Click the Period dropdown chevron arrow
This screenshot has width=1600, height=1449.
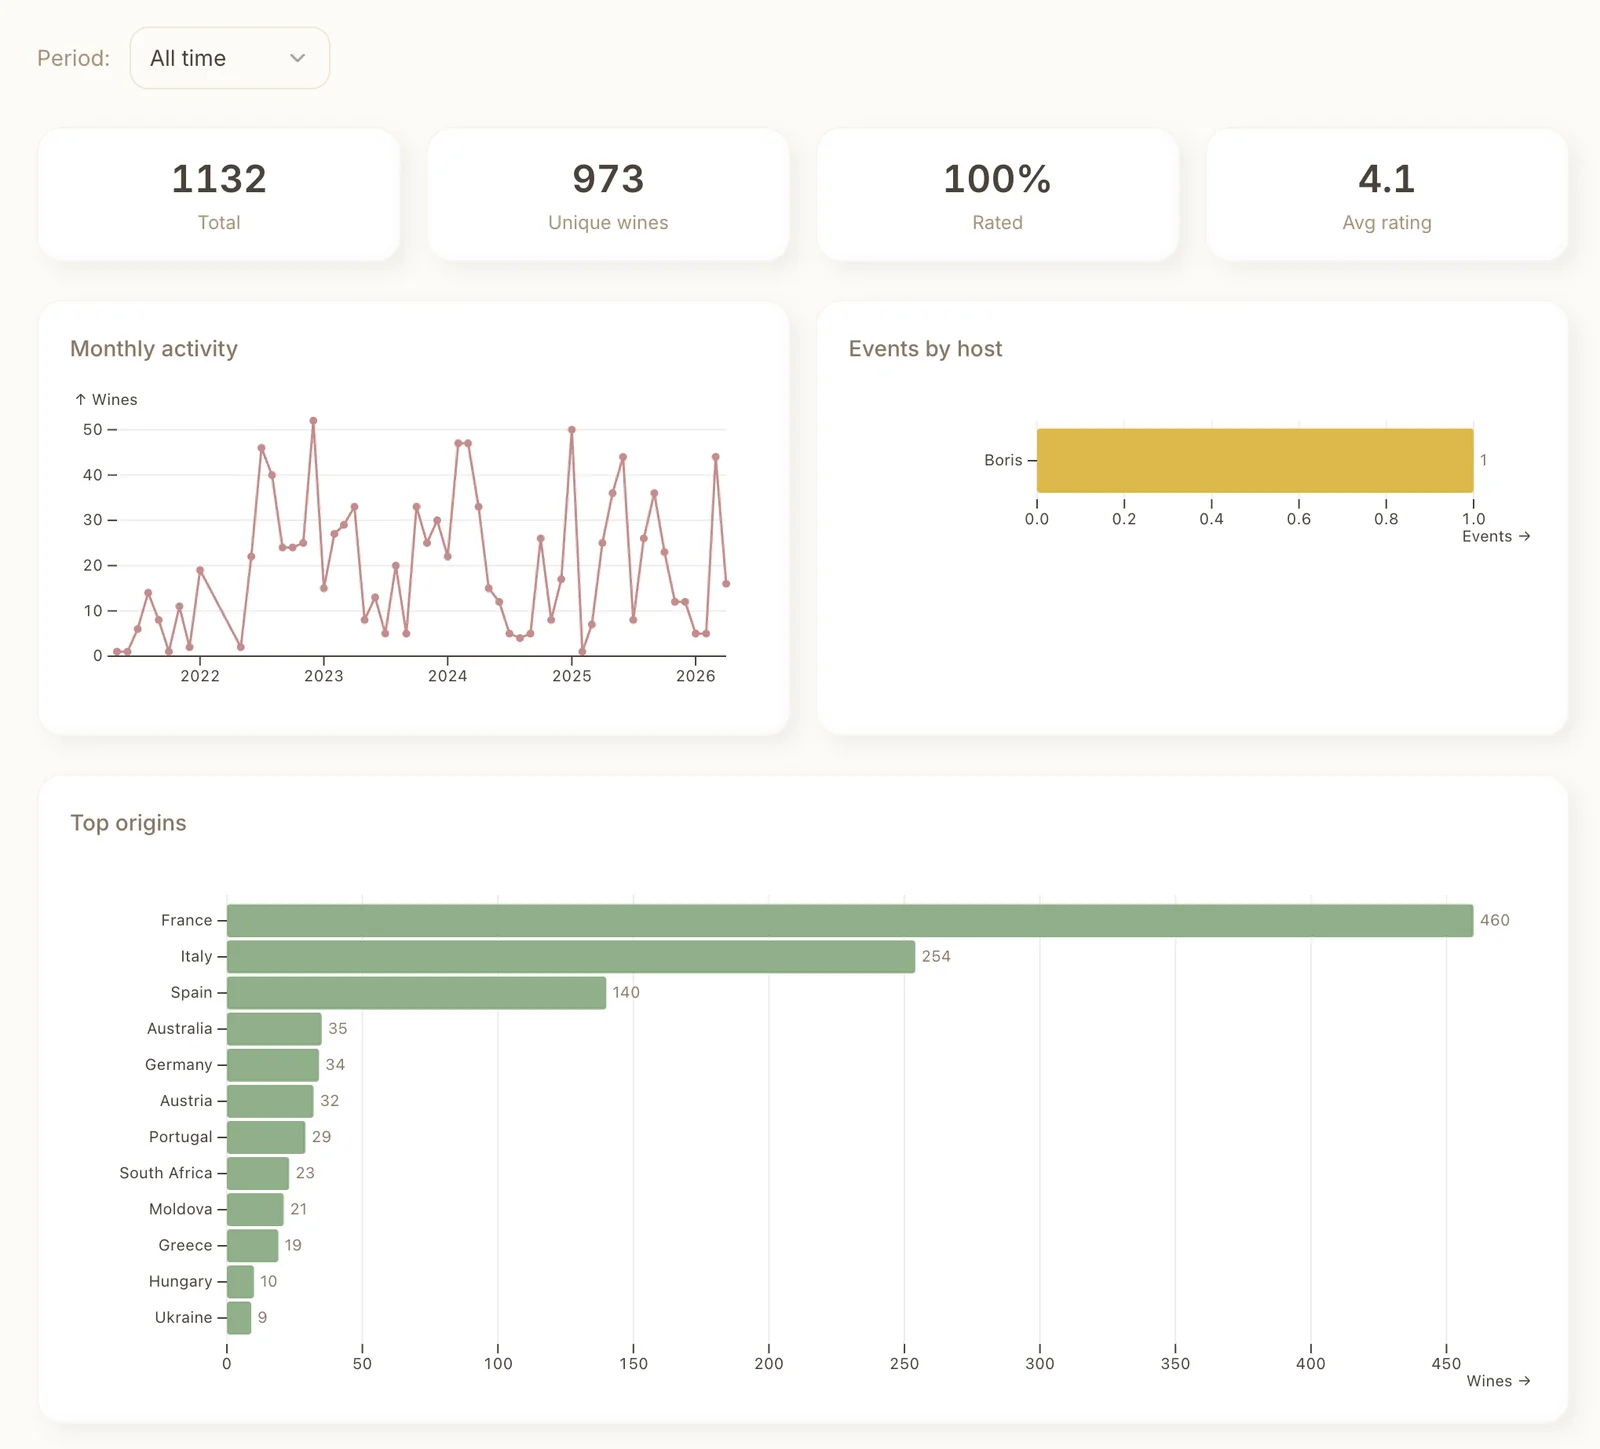point(297,58)
